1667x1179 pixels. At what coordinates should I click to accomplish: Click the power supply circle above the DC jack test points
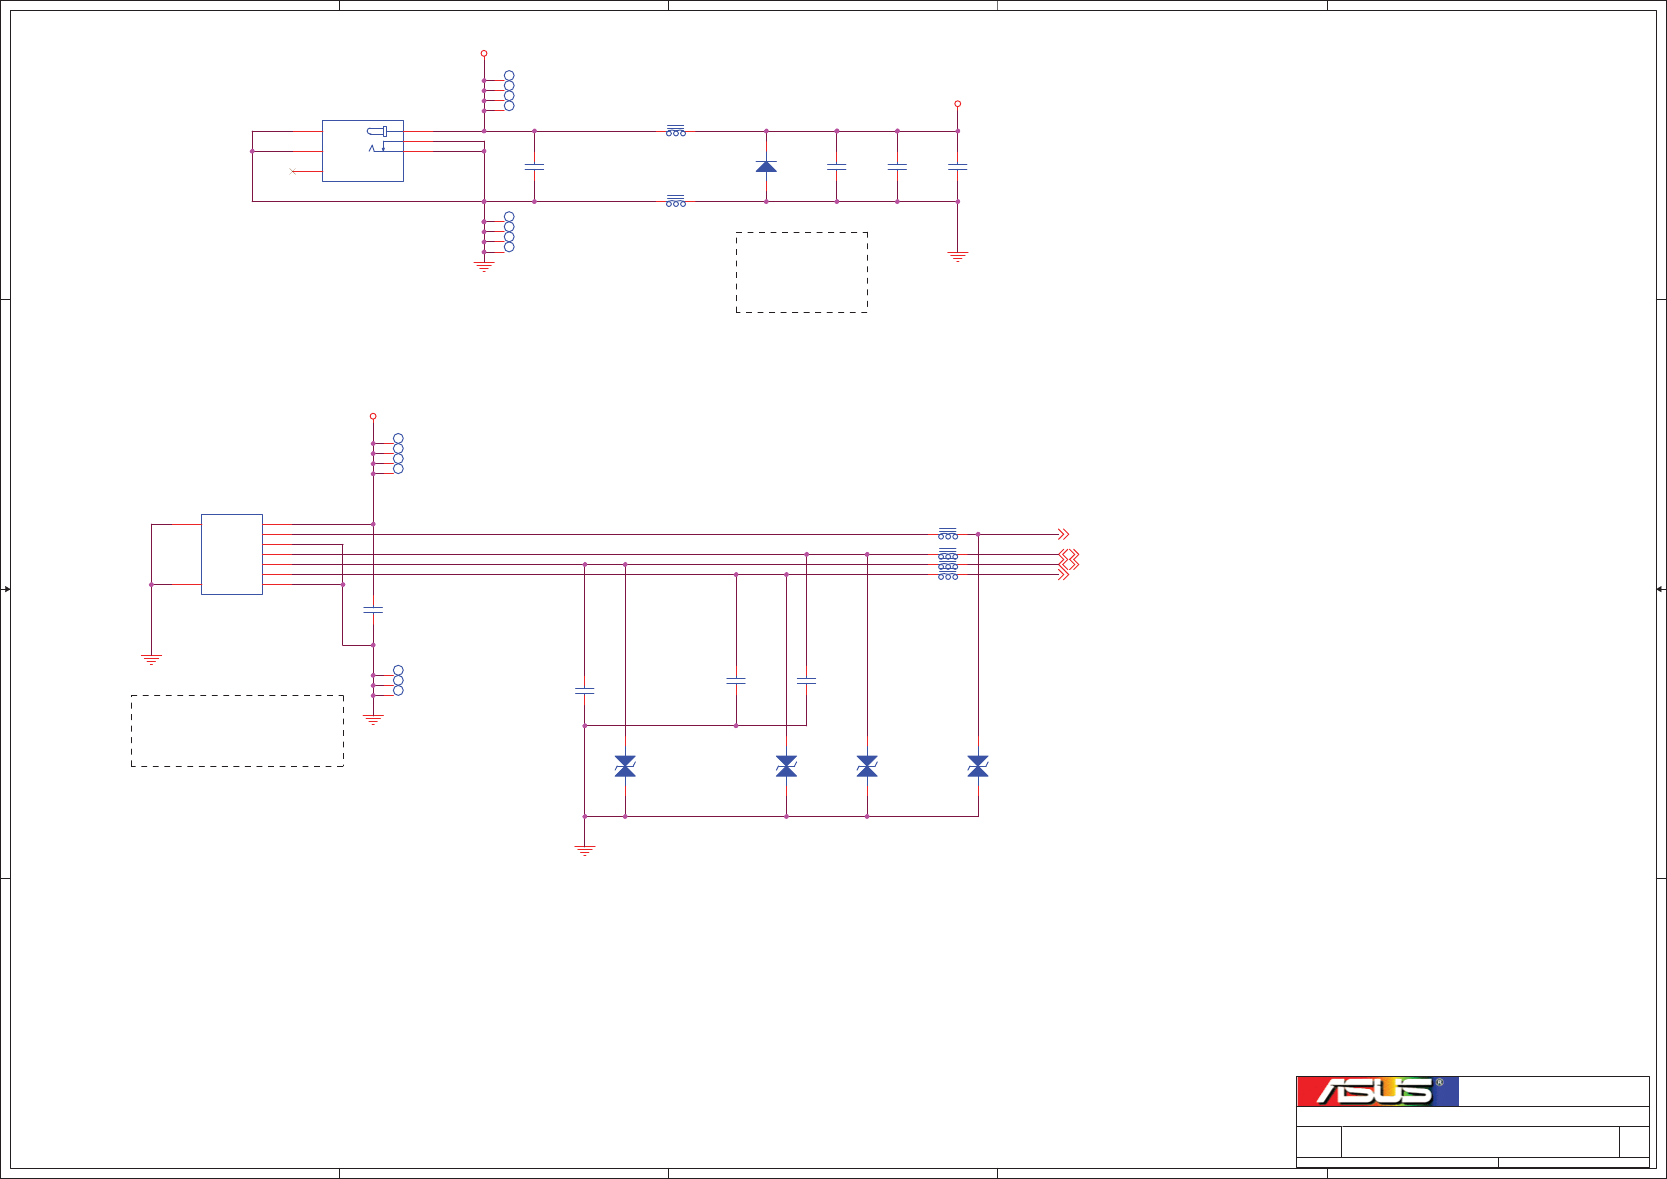coord(484,53)
